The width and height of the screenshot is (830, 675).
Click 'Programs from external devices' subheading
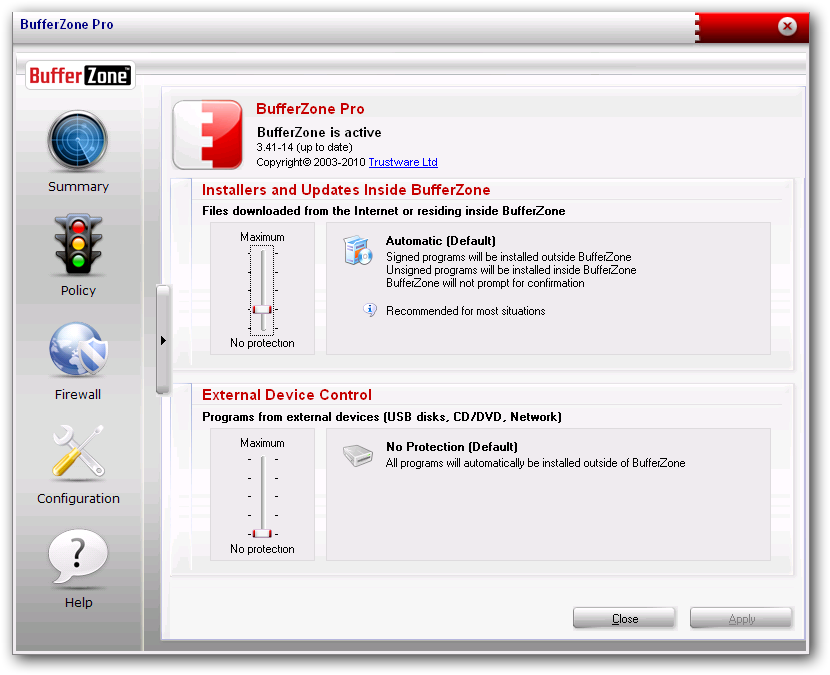tap(382, 417)
